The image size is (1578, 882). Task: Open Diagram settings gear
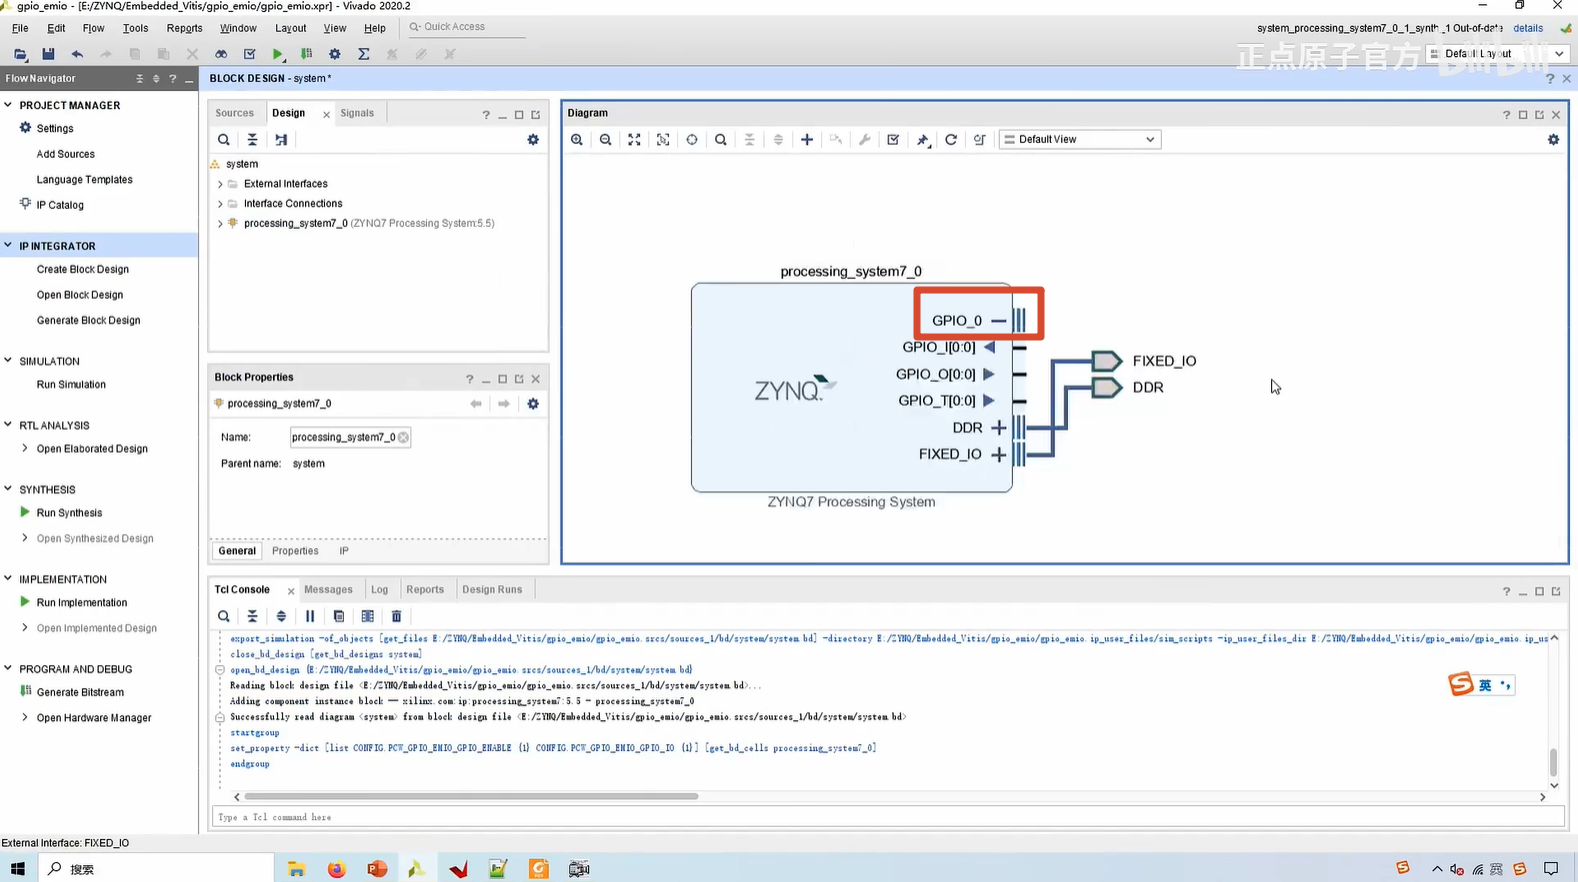coord(1553,140)
